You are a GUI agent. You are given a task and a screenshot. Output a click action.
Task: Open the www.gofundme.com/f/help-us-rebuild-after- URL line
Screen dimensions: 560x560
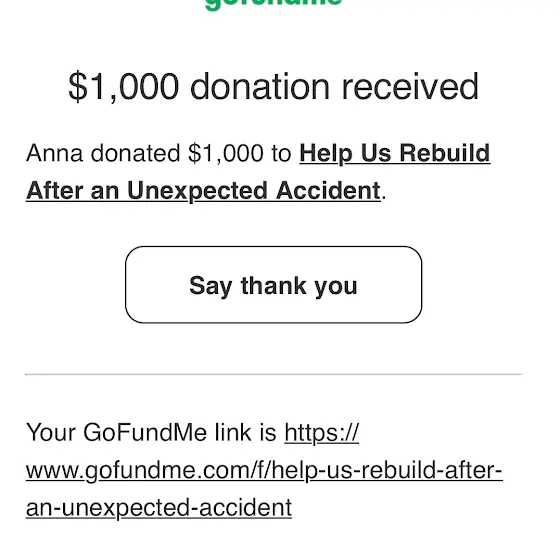coord(264,470)
